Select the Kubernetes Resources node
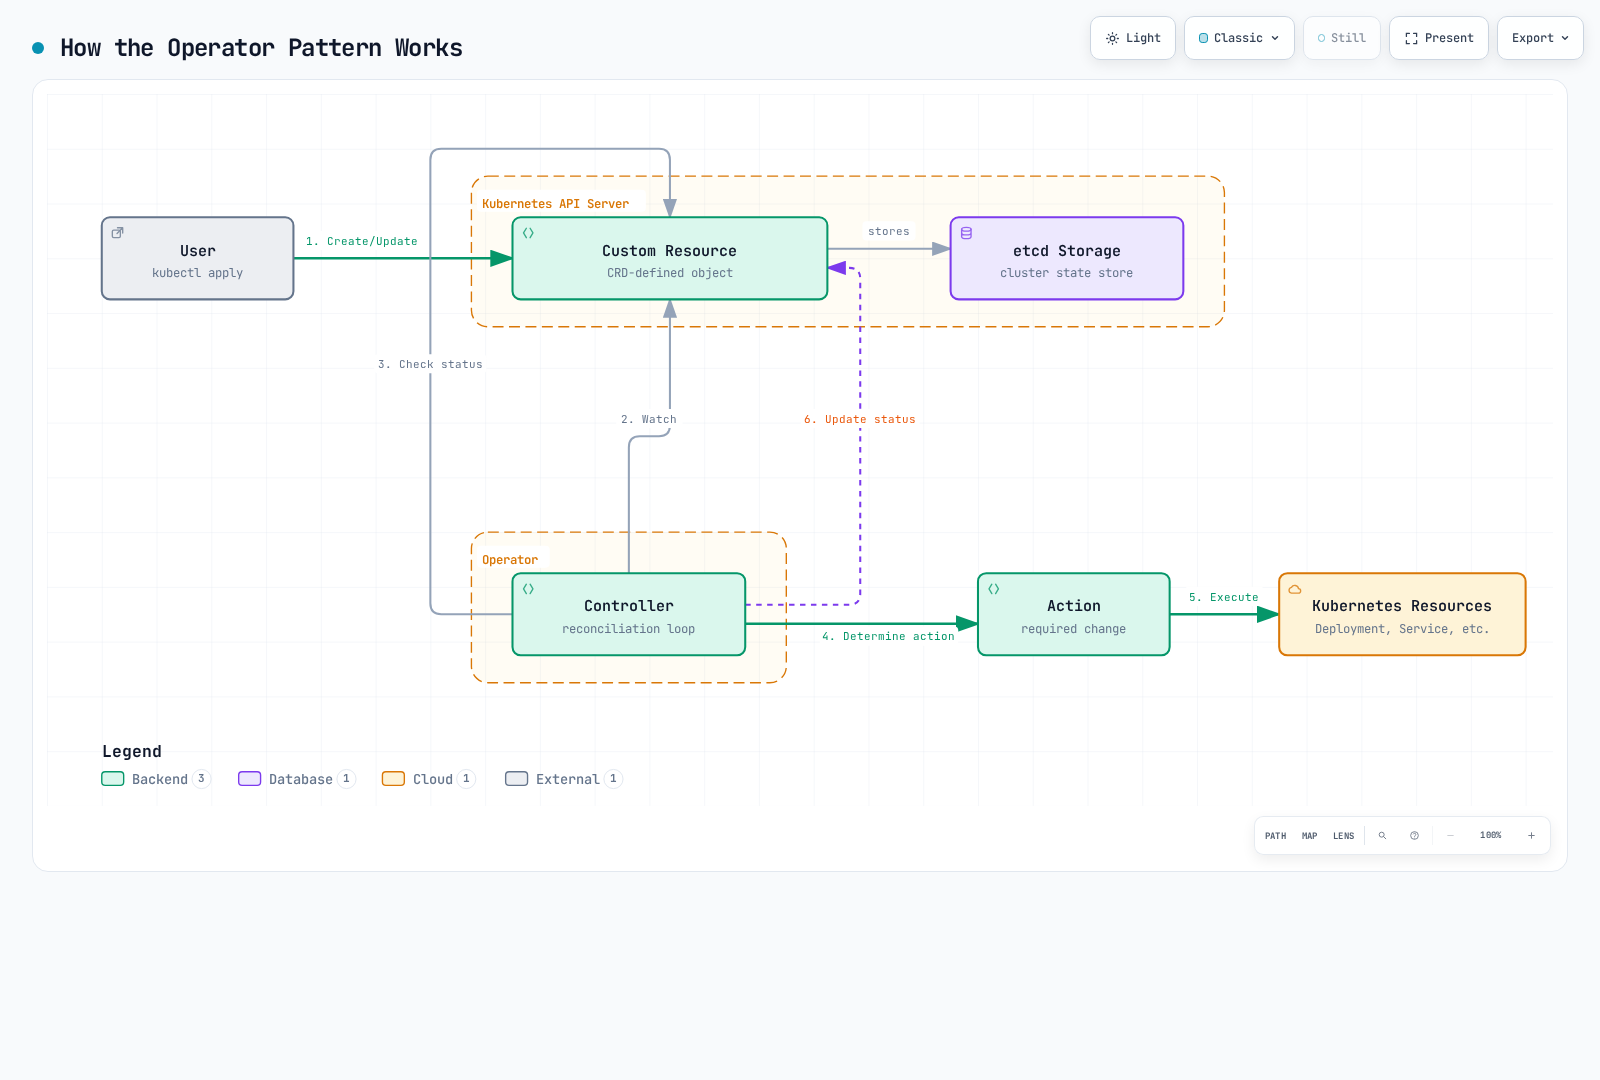The width and height of the screenshot is (1600, 1080). [x=1402, y=614]
